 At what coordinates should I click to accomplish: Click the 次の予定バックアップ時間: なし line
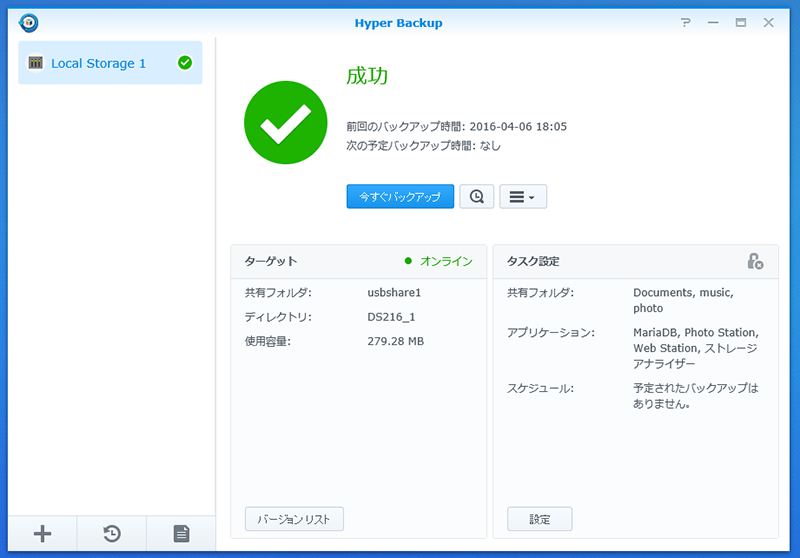[423, 146]
